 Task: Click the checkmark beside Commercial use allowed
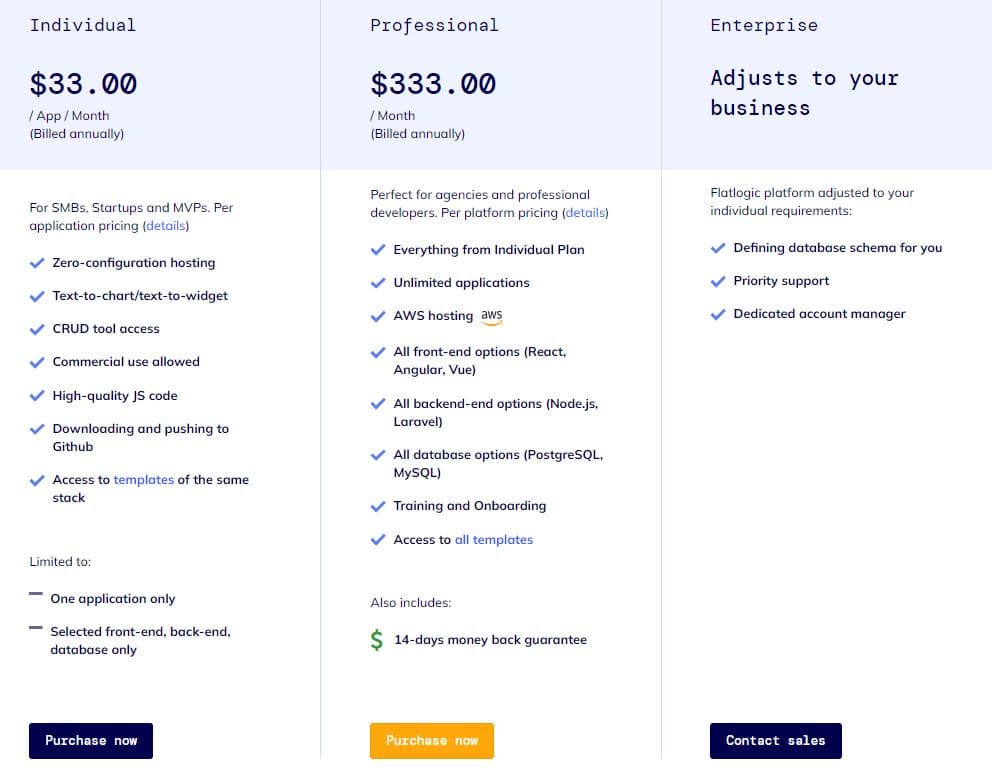click(x=37, y=361)
